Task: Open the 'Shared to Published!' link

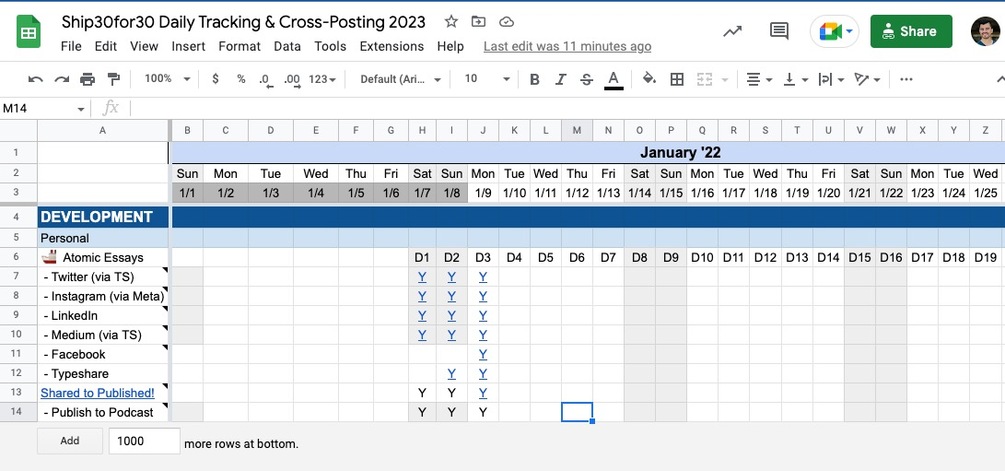Action: 97,393
